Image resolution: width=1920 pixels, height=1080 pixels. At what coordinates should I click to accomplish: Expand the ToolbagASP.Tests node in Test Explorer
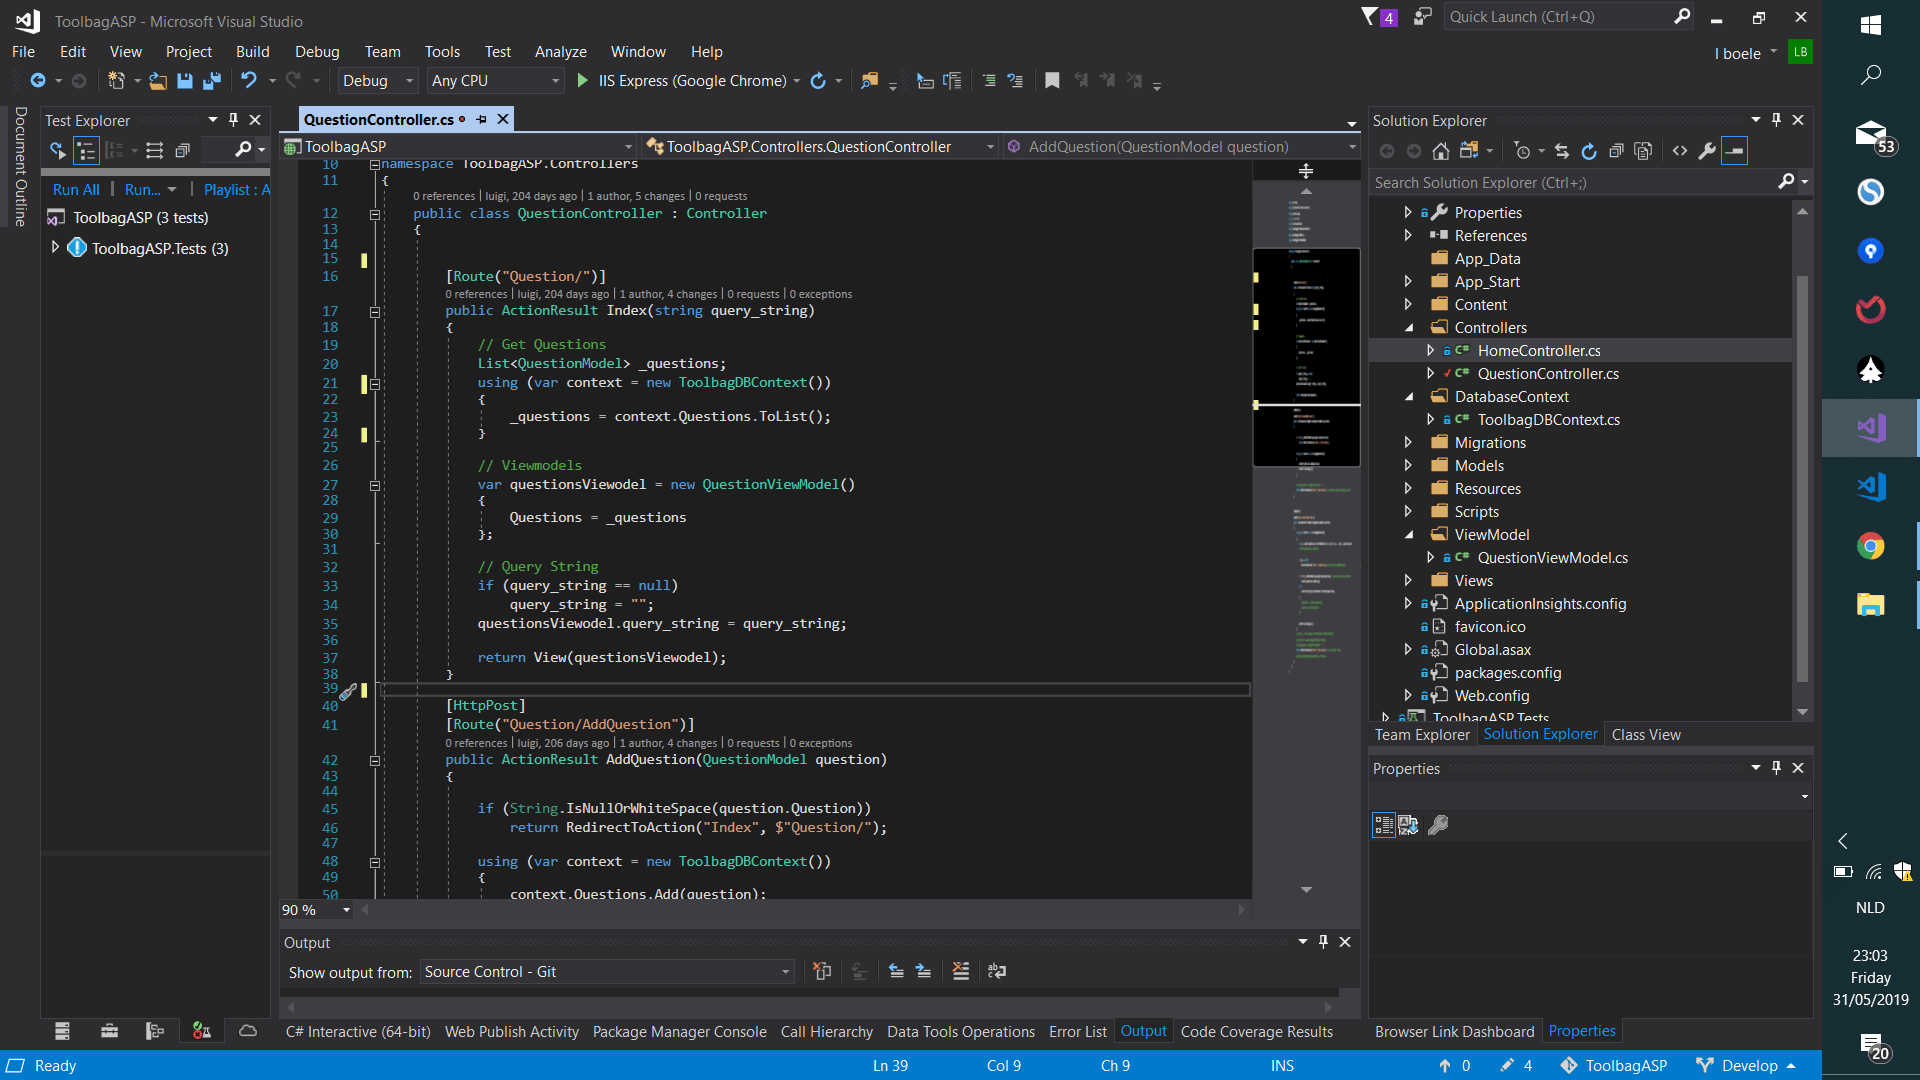click(x=55, y=247)
